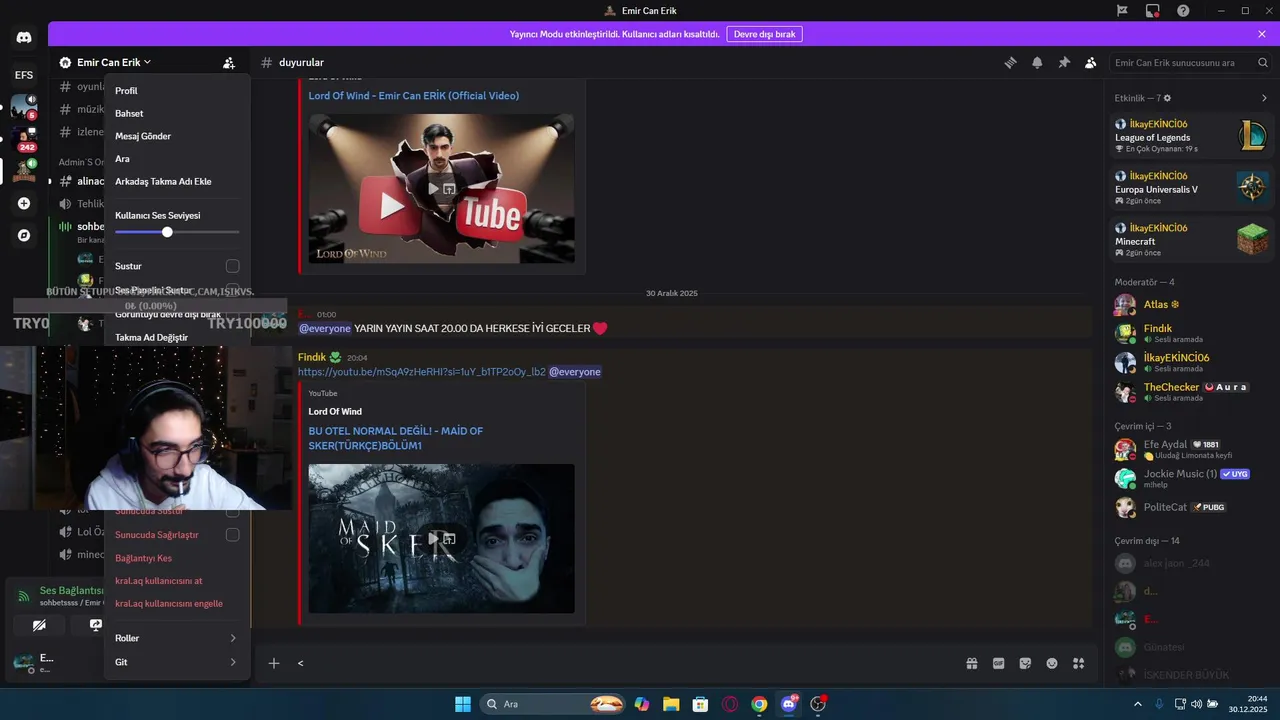Open Discover servers compass icon

(24, 235)
